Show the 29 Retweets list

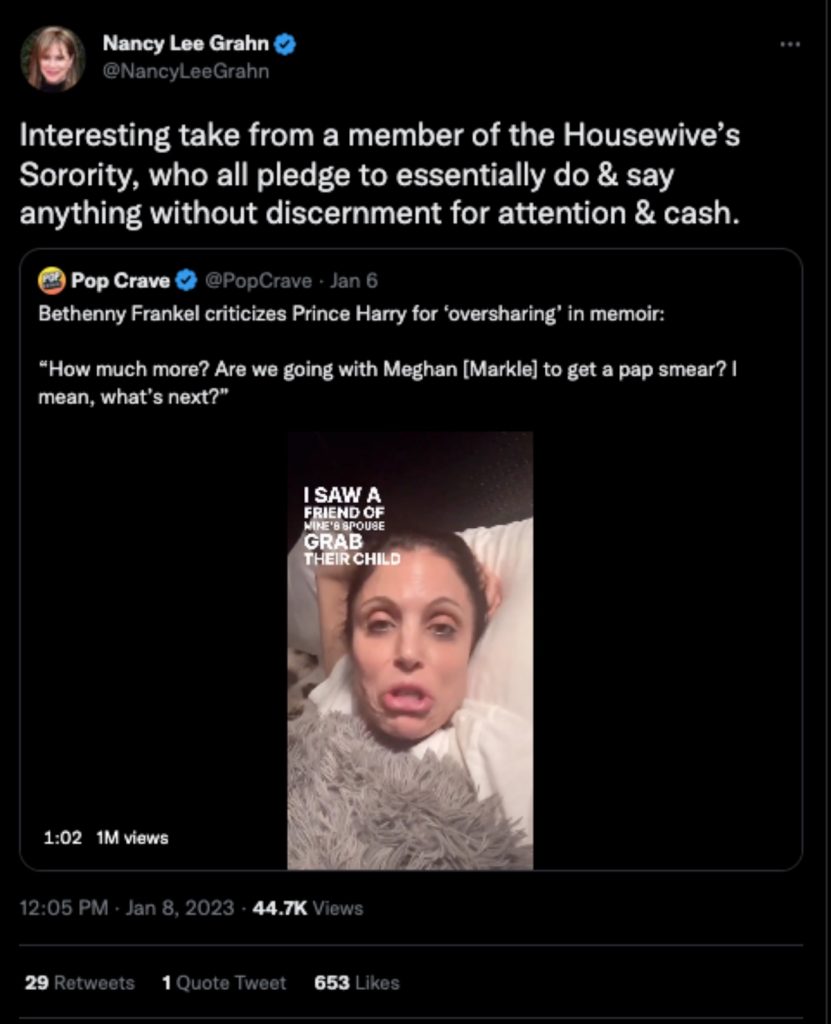(80, 983)
